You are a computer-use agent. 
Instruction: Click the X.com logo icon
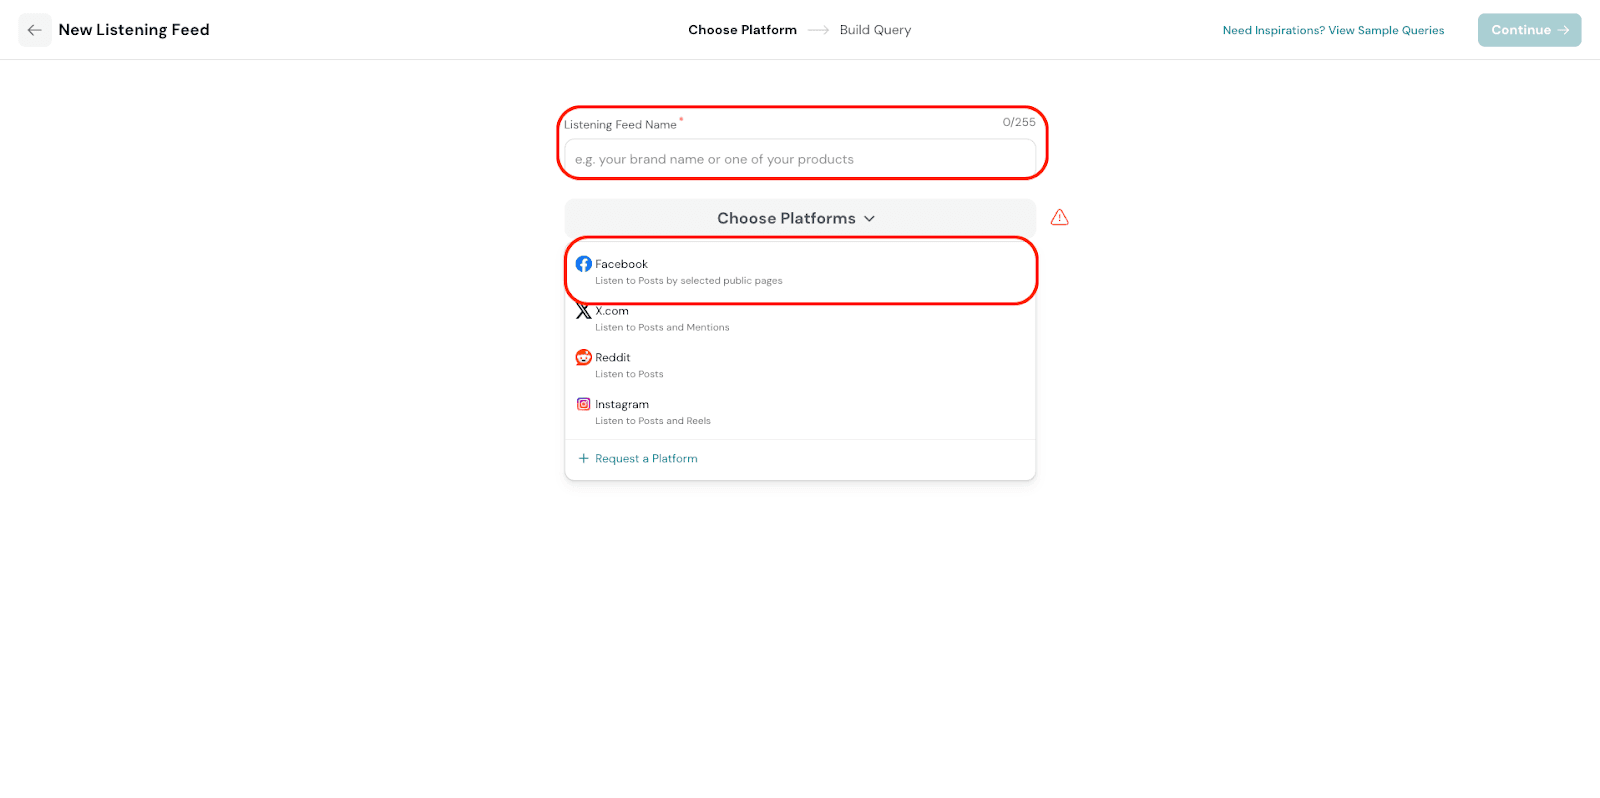pos(584,312)
